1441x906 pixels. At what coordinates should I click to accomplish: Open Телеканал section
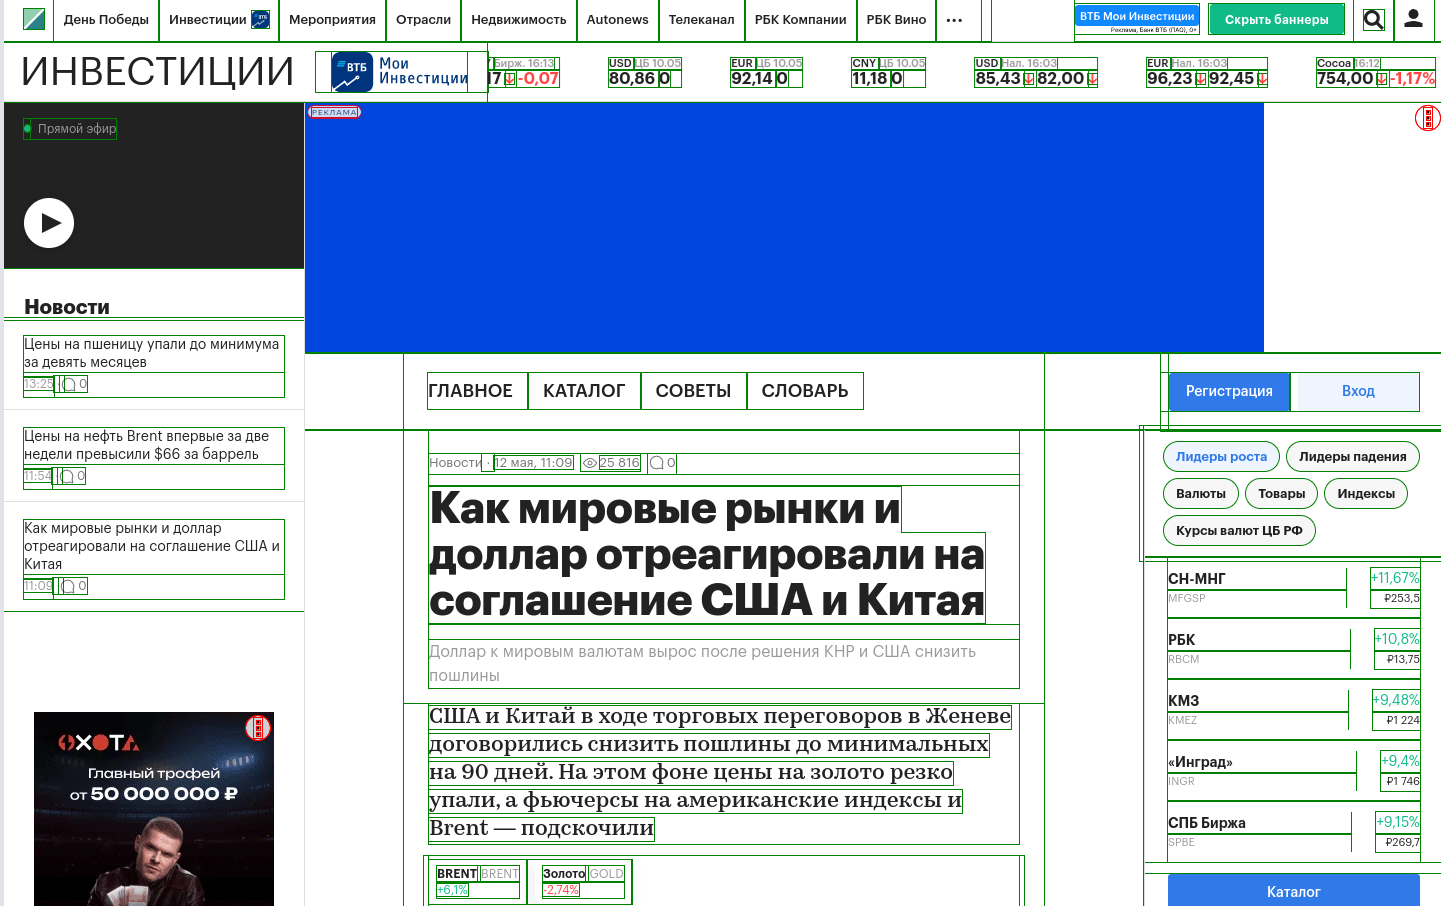coord(701,20)
